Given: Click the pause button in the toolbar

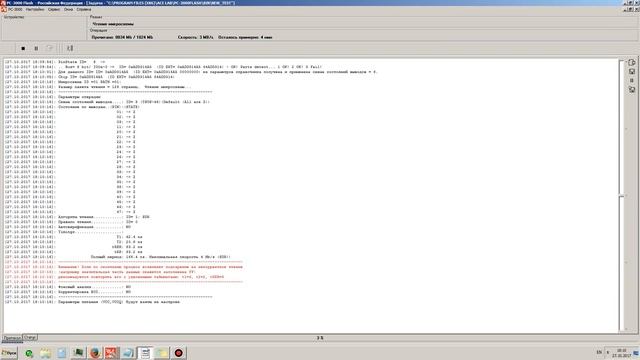Looking at the screenshot, I should (36, 48).
